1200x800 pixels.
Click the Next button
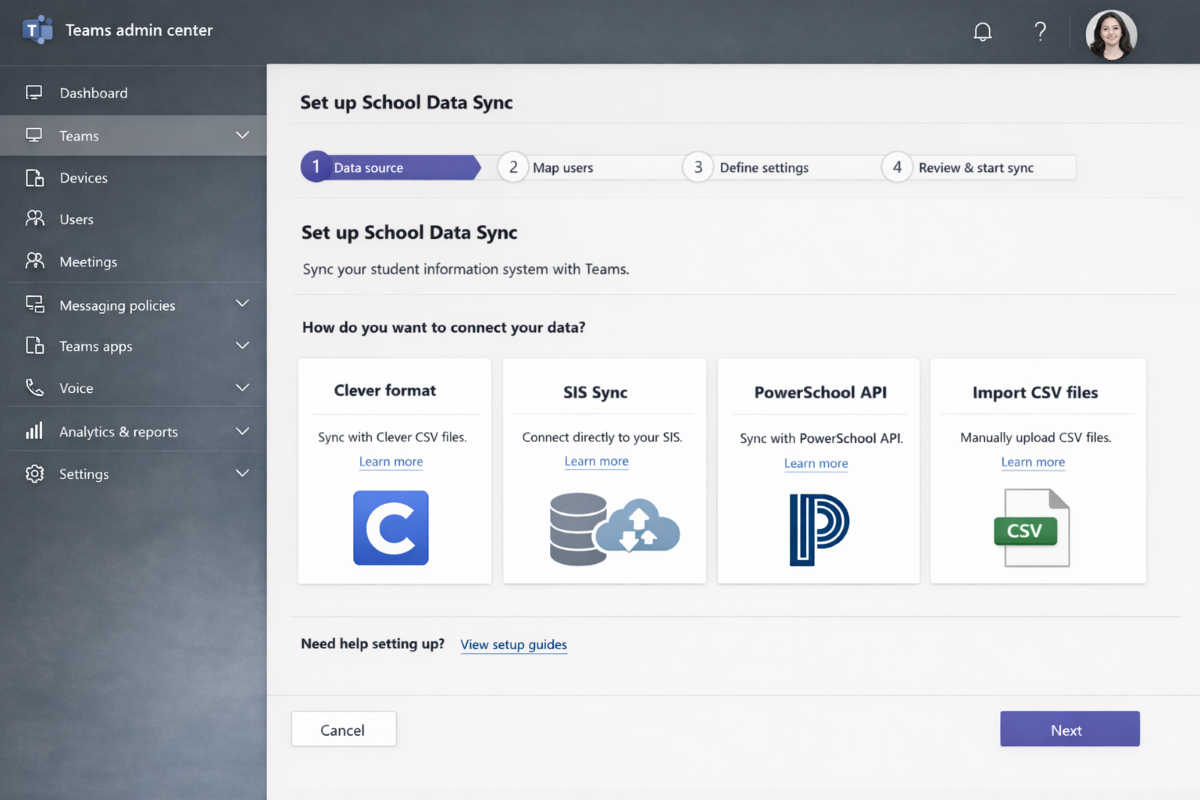coord(1070,729)
